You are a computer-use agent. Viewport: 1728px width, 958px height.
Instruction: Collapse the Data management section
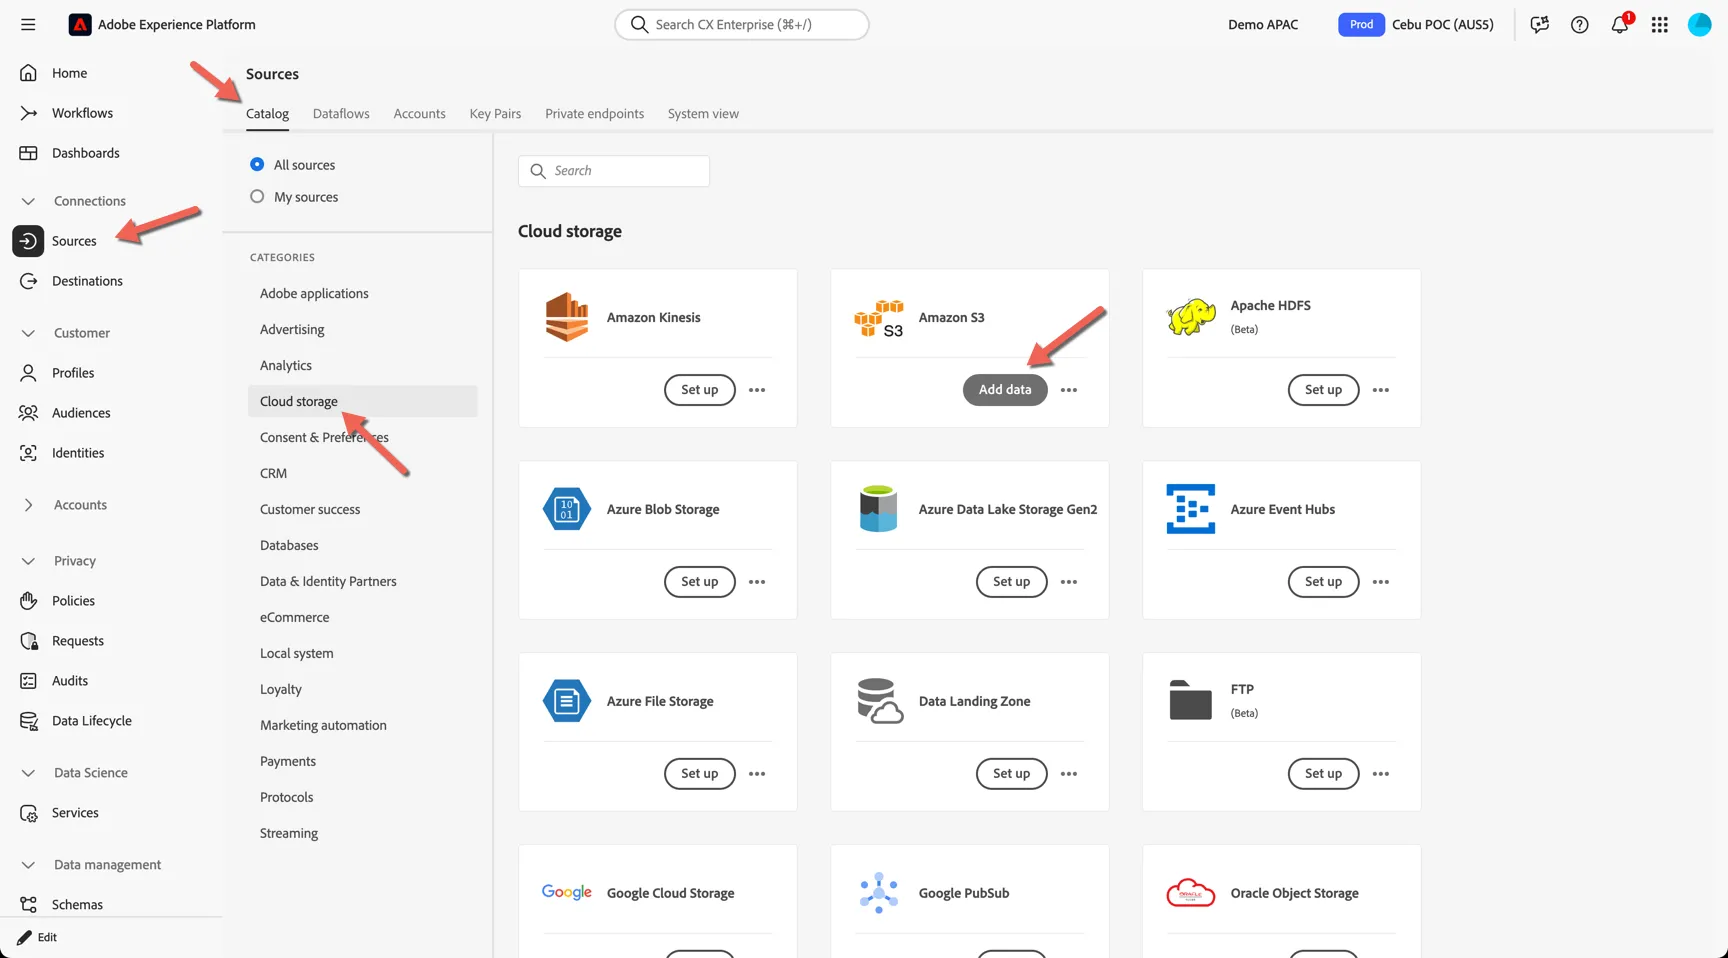pos(28,865)
